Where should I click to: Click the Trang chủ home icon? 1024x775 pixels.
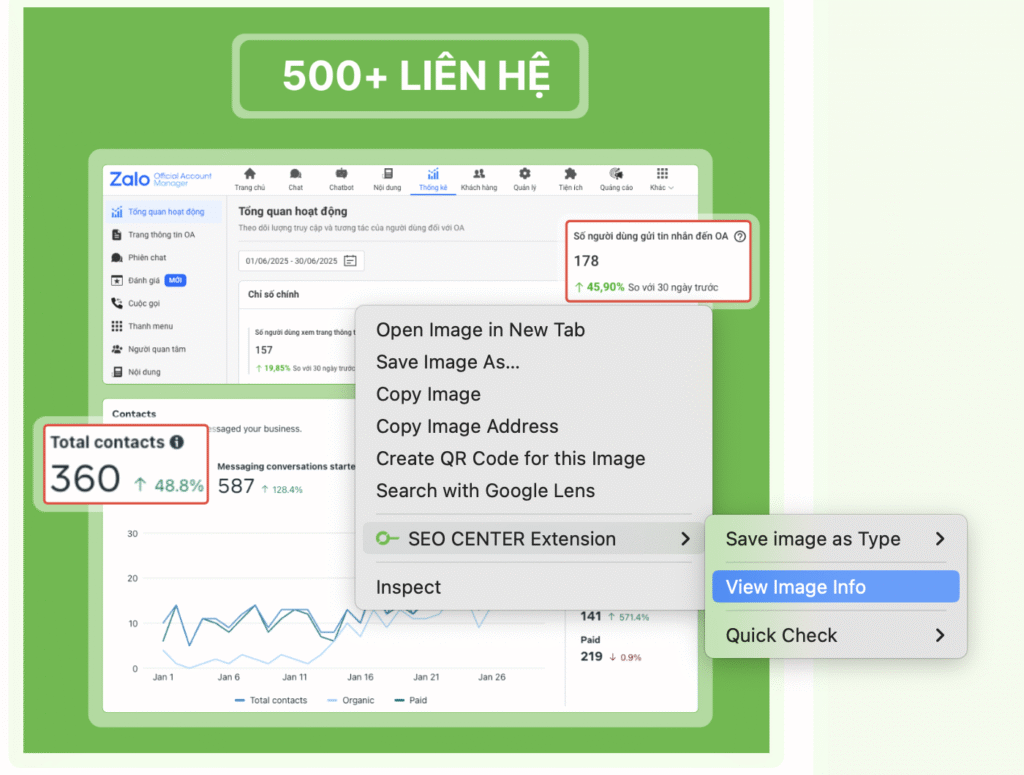(x=250, y=174)
